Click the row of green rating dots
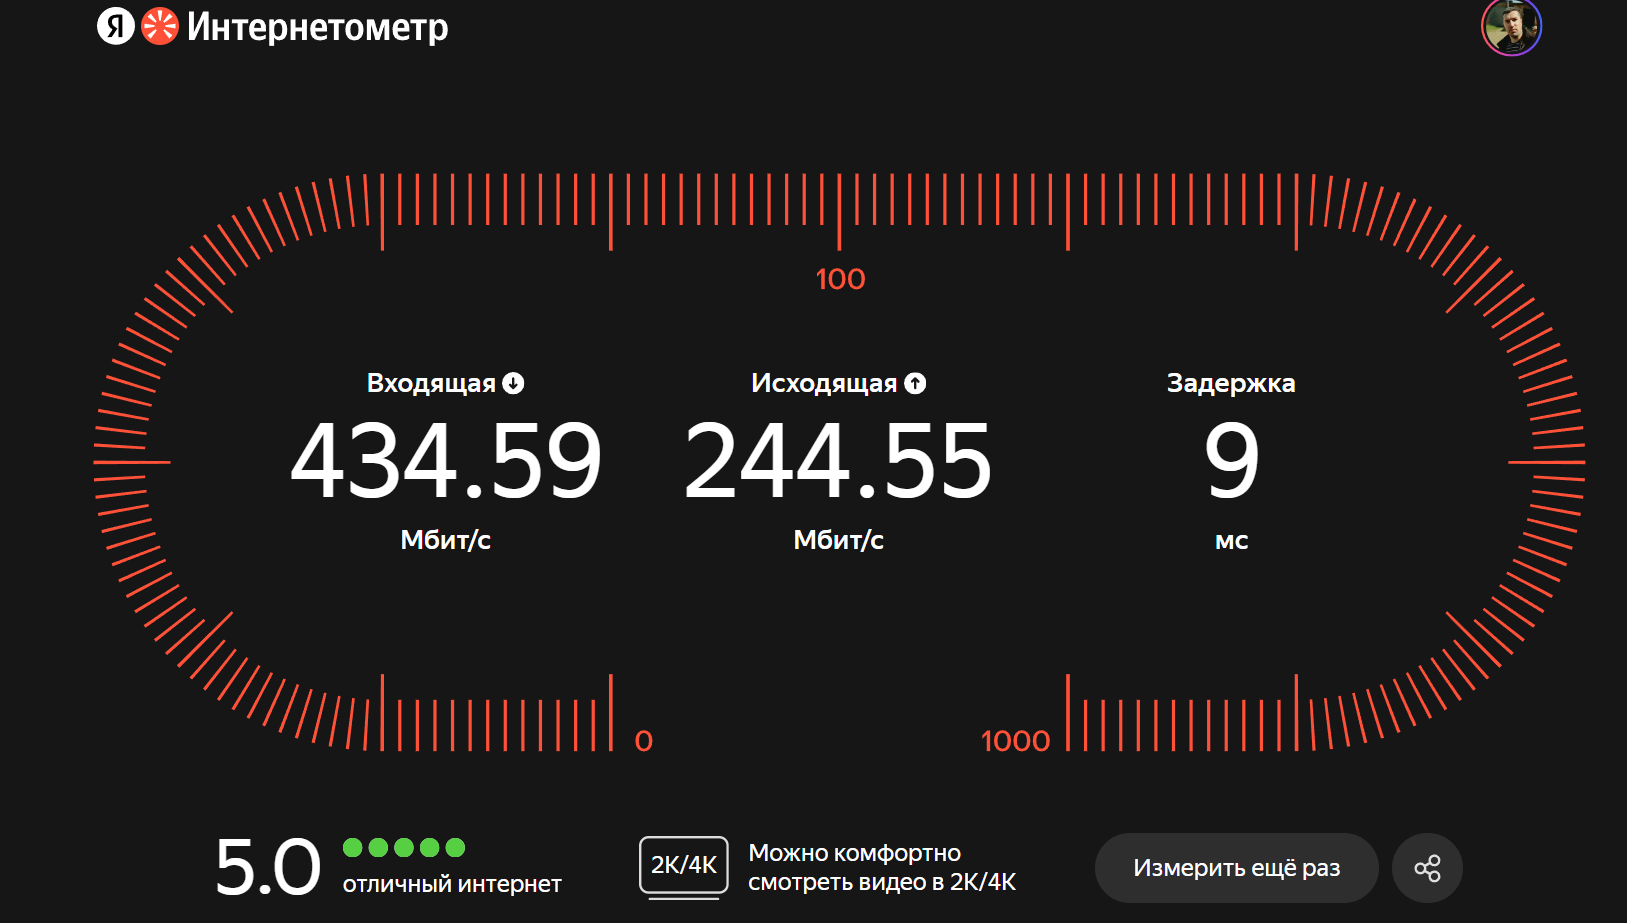This screenshot has height=923, width=1627. (x=404, y=848)
